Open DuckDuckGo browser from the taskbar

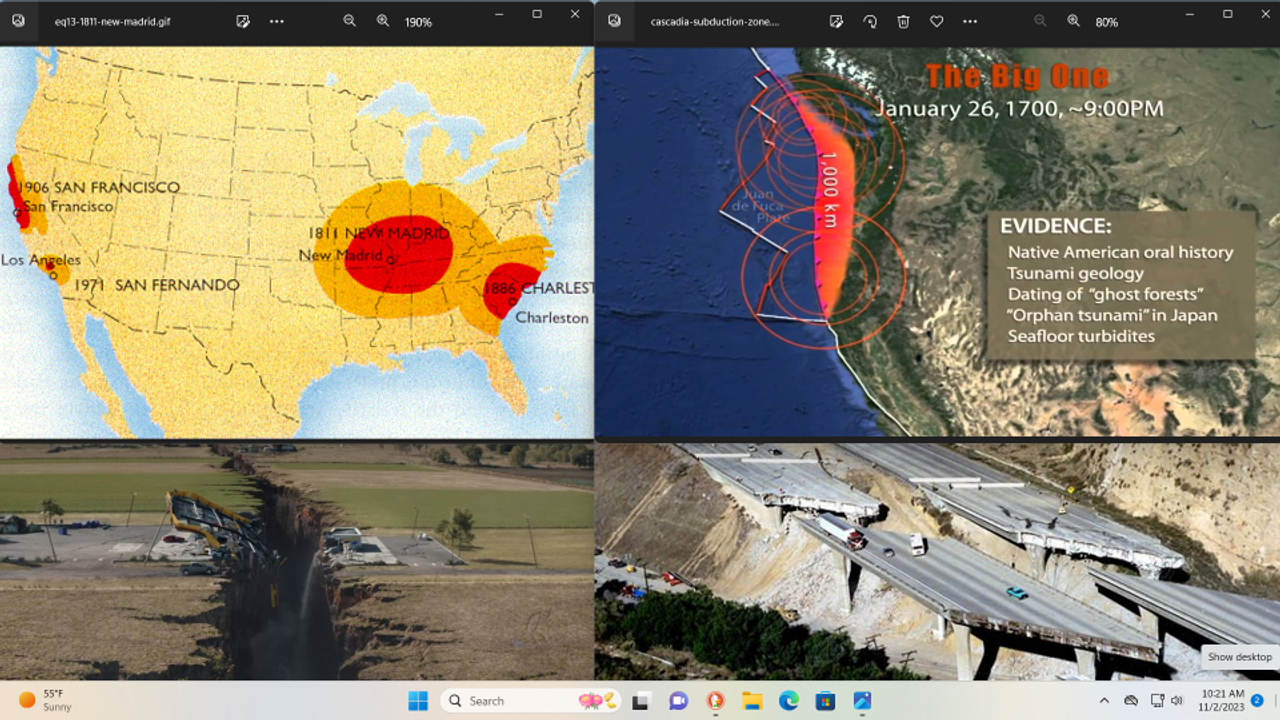pos(715,701)
